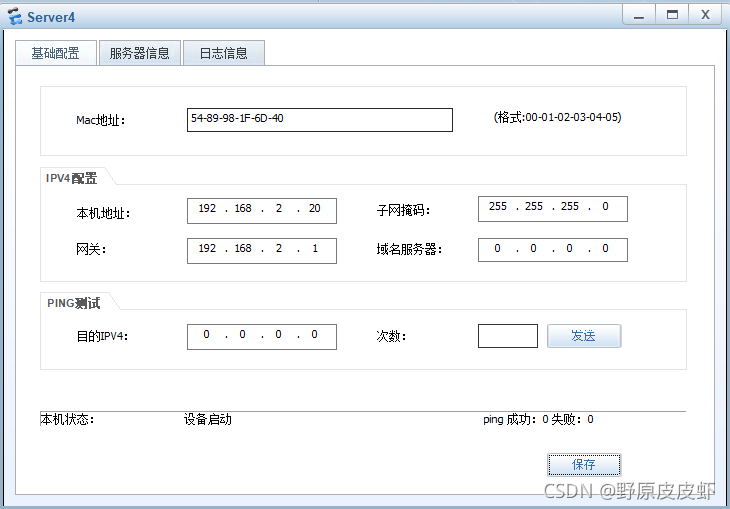Click the 保存 button
The image size is (730, 509).
(584, 465)
